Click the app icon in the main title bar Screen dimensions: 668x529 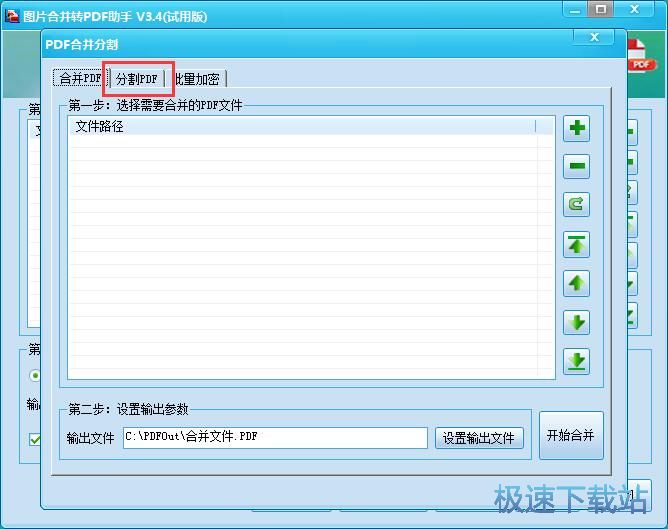click(x=12, y=16)
